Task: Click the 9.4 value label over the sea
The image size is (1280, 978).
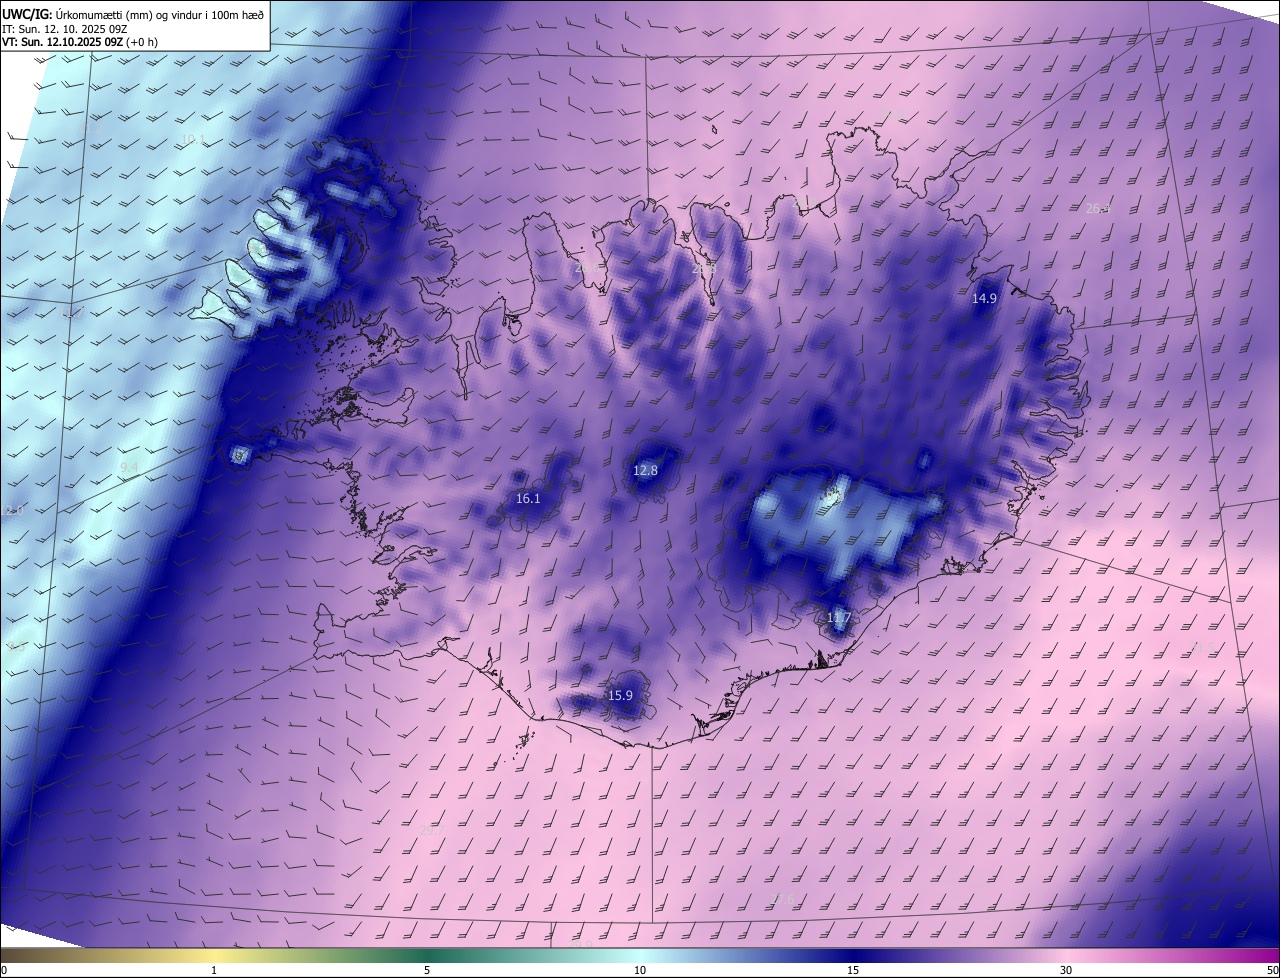Action: (x=129, y=467)
